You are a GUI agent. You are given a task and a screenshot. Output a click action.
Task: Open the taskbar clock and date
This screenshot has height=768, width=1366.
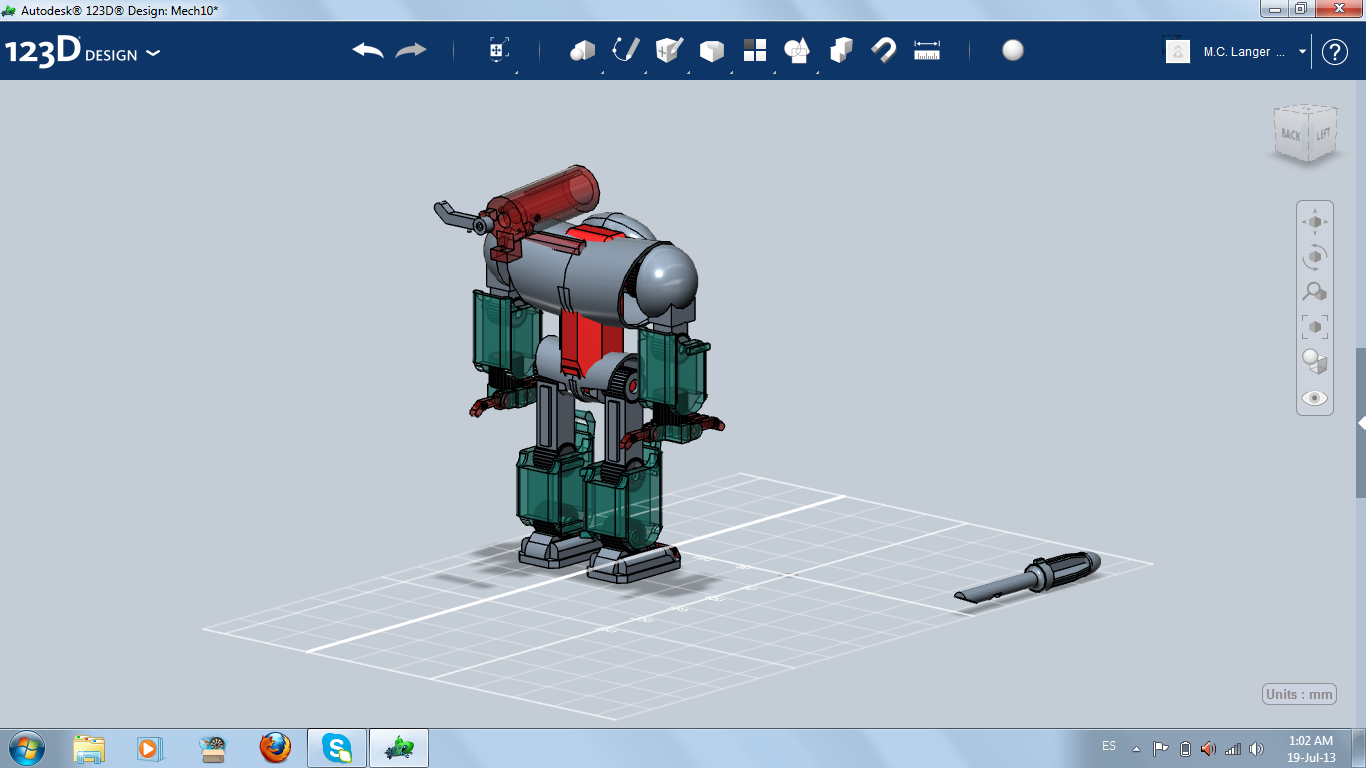coord(1311,748)
